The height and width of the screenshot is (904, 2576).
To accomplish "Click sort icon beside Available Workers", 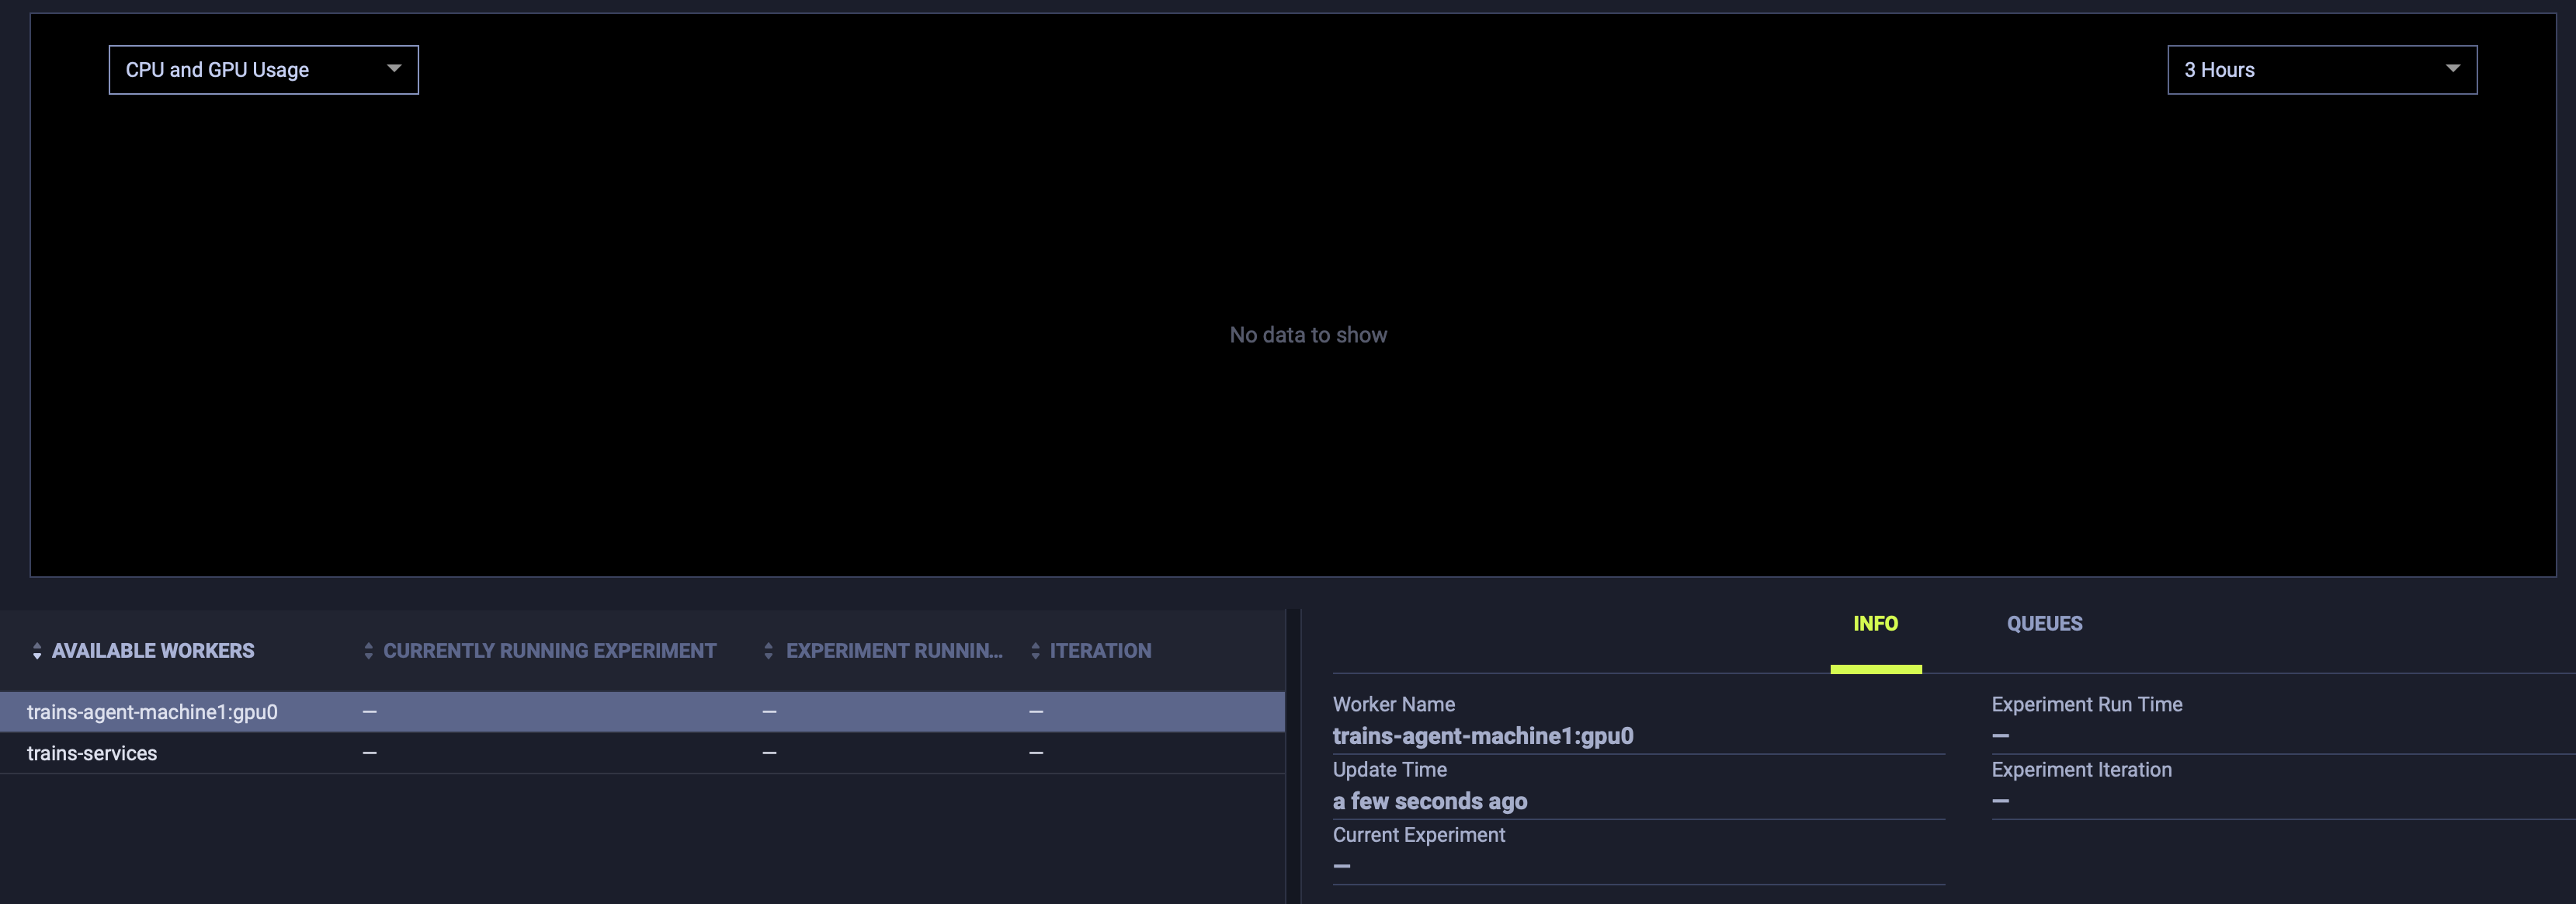I will pyautogui.click(x=37, y=651).
